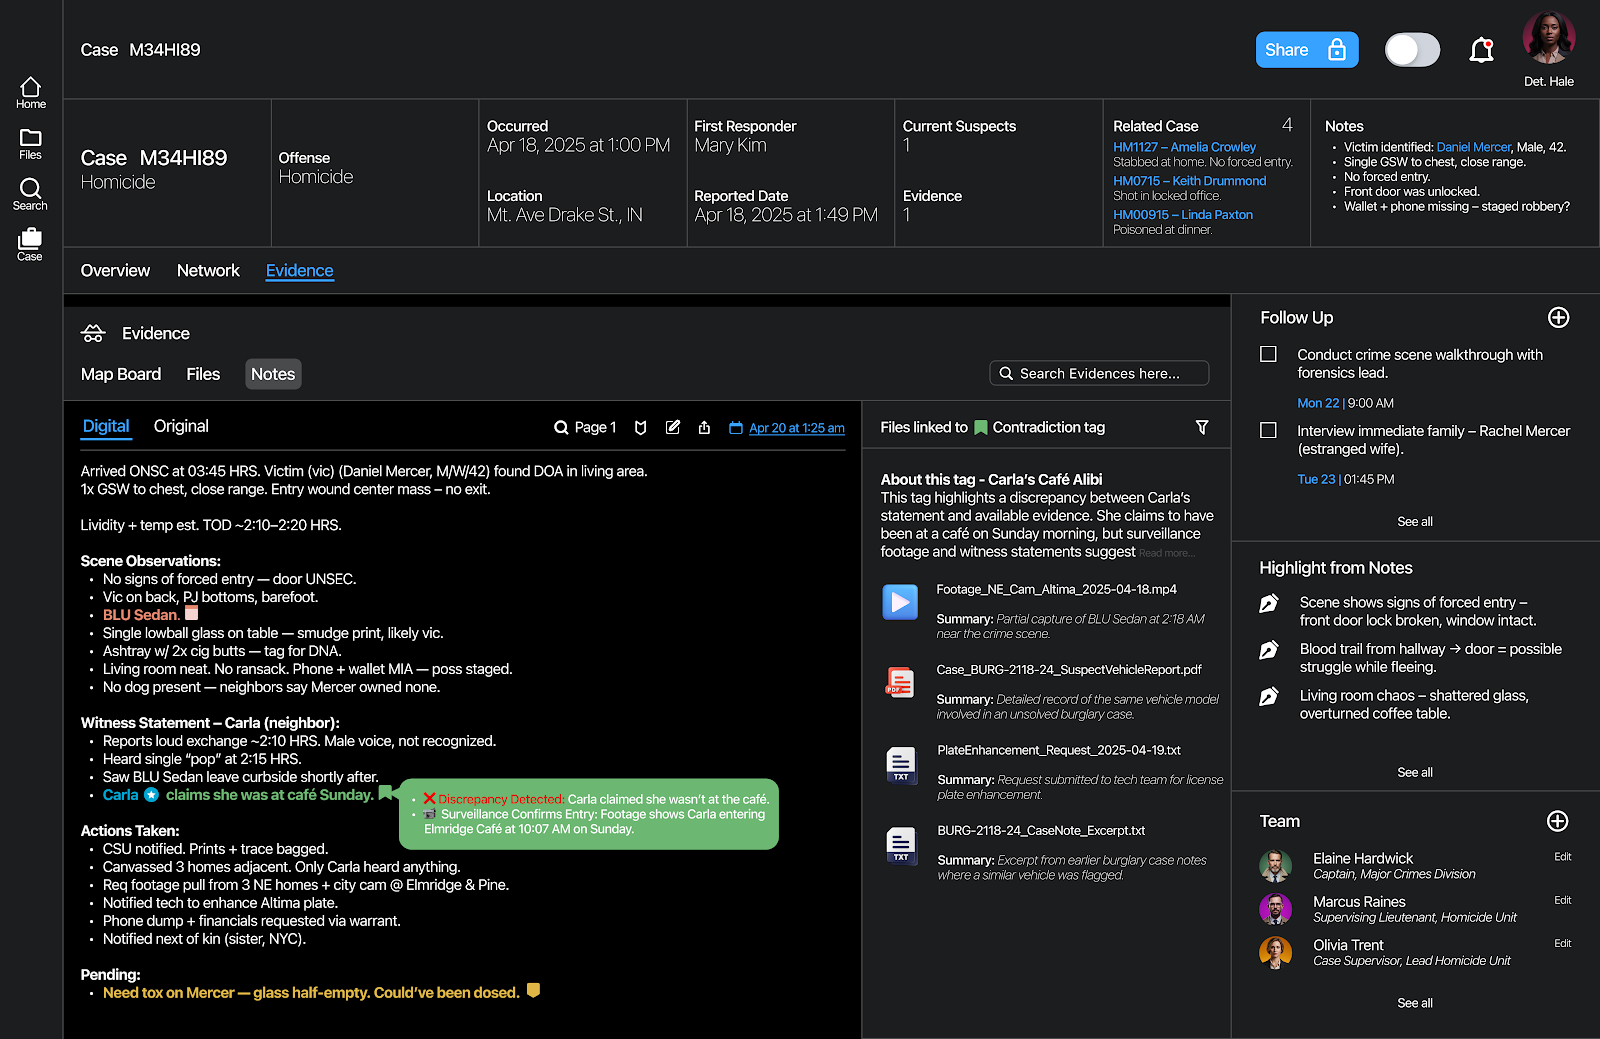Open PlateEnhancement_Request TXT file icon

[901, 765]
